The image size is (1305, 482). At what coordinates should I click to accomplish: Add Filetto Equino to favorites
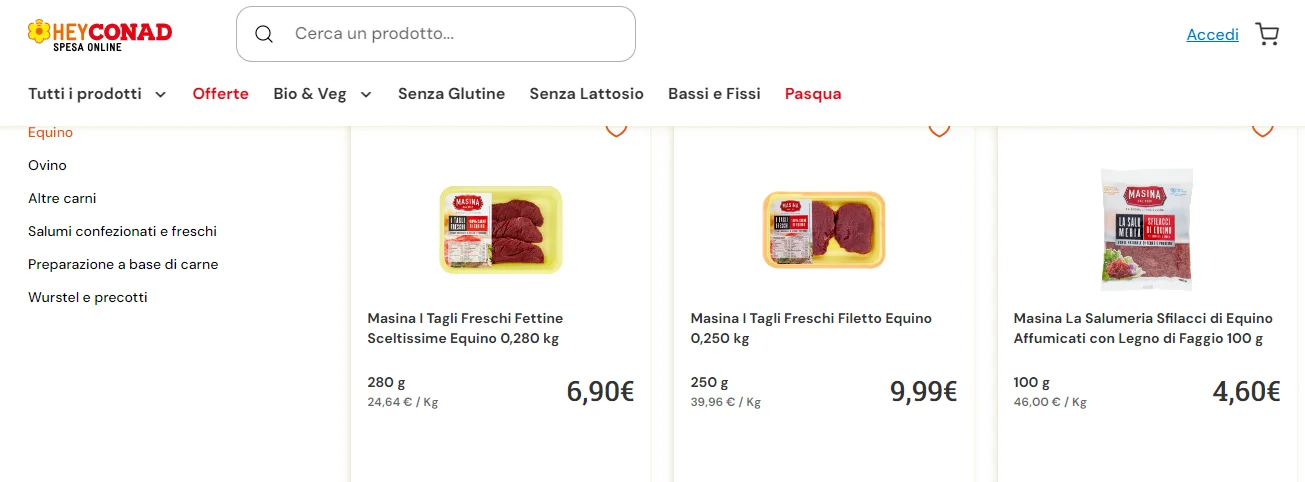pyautogui.click(x=939, y=130)
